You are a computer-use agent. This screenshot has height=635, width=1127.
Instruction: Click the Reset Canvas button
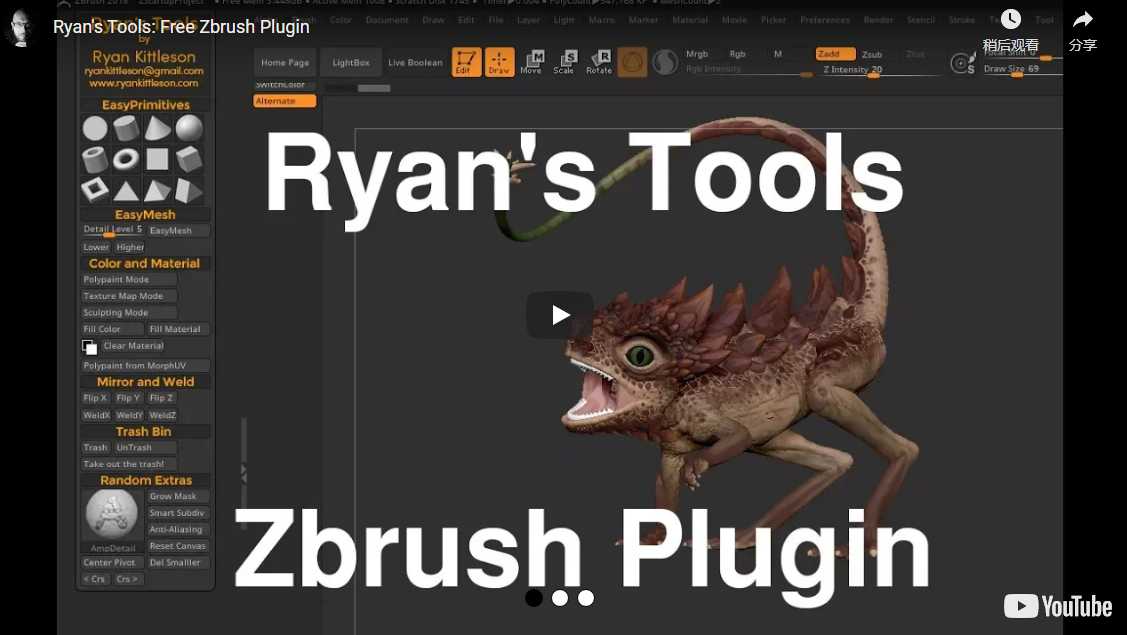point(178,547)
